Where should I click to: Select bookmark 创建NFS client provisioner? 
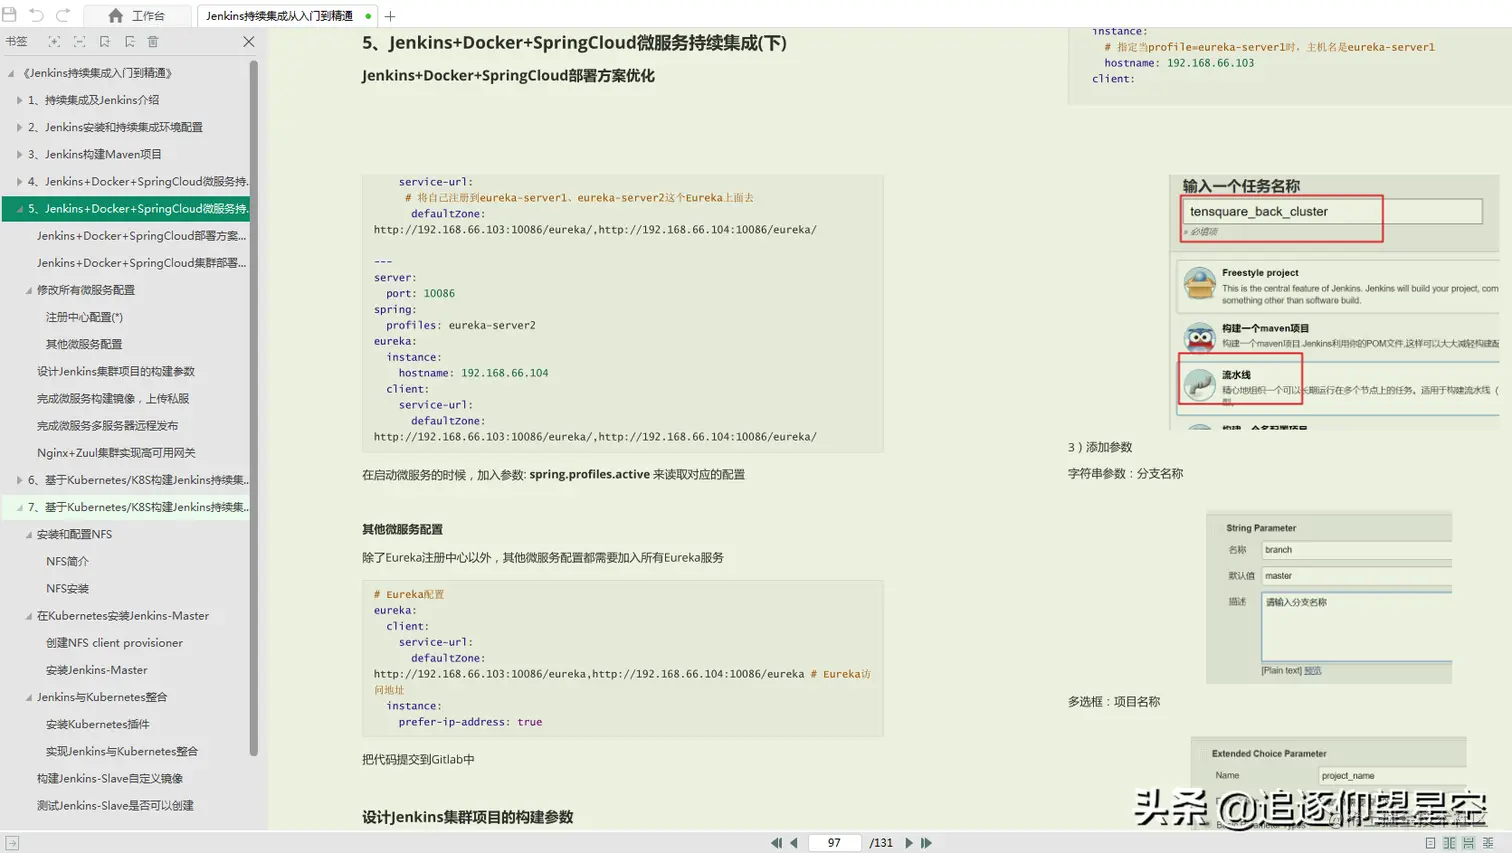click(x=114, y=643)
